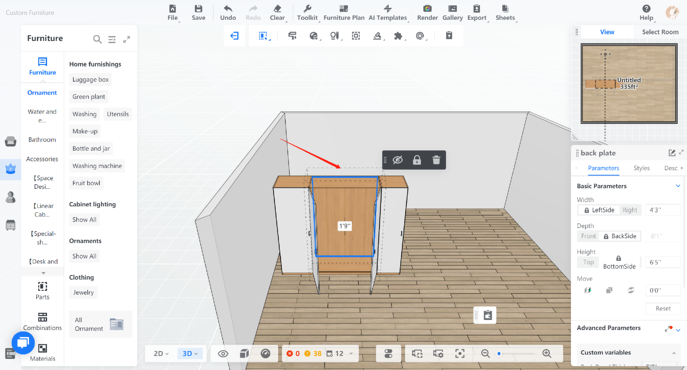Open All Ornament folder
The width and height of the screenshot is (687, 370).
(100, 324)
